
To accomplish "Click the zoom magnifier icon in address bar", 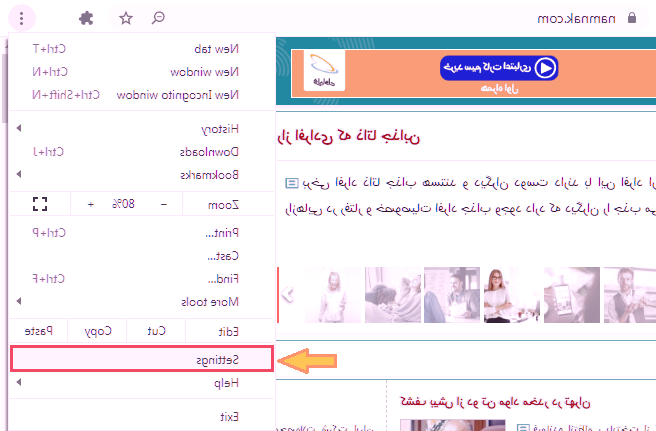I will click(158, 18).
